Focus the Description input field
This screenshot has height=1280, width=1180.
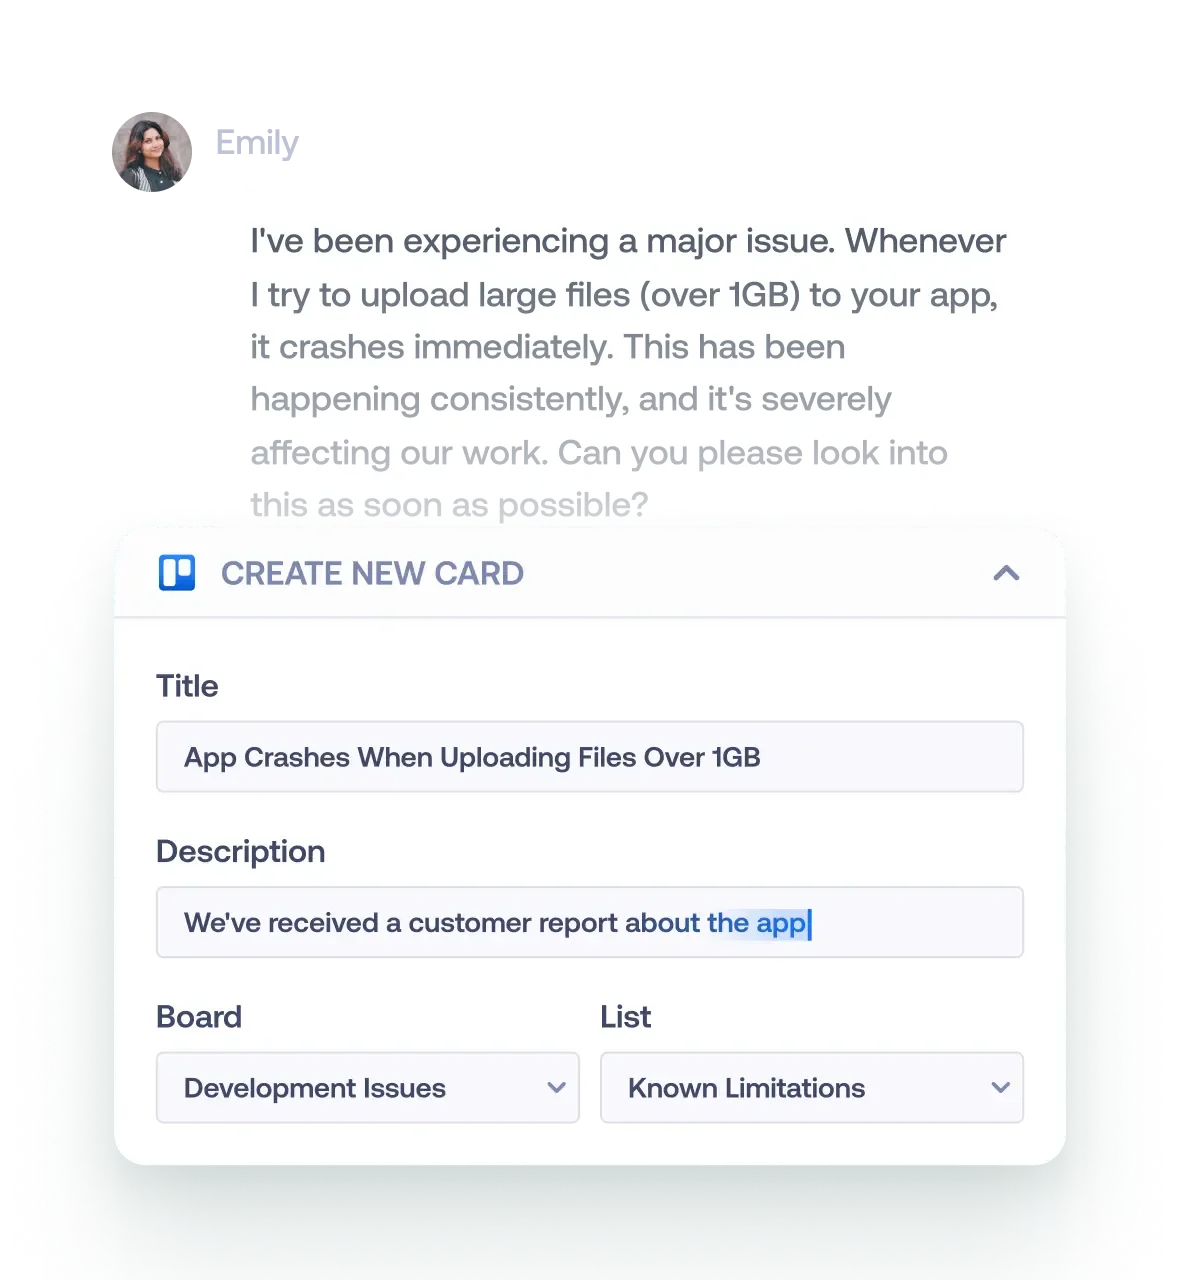click(x=590, y=922)
